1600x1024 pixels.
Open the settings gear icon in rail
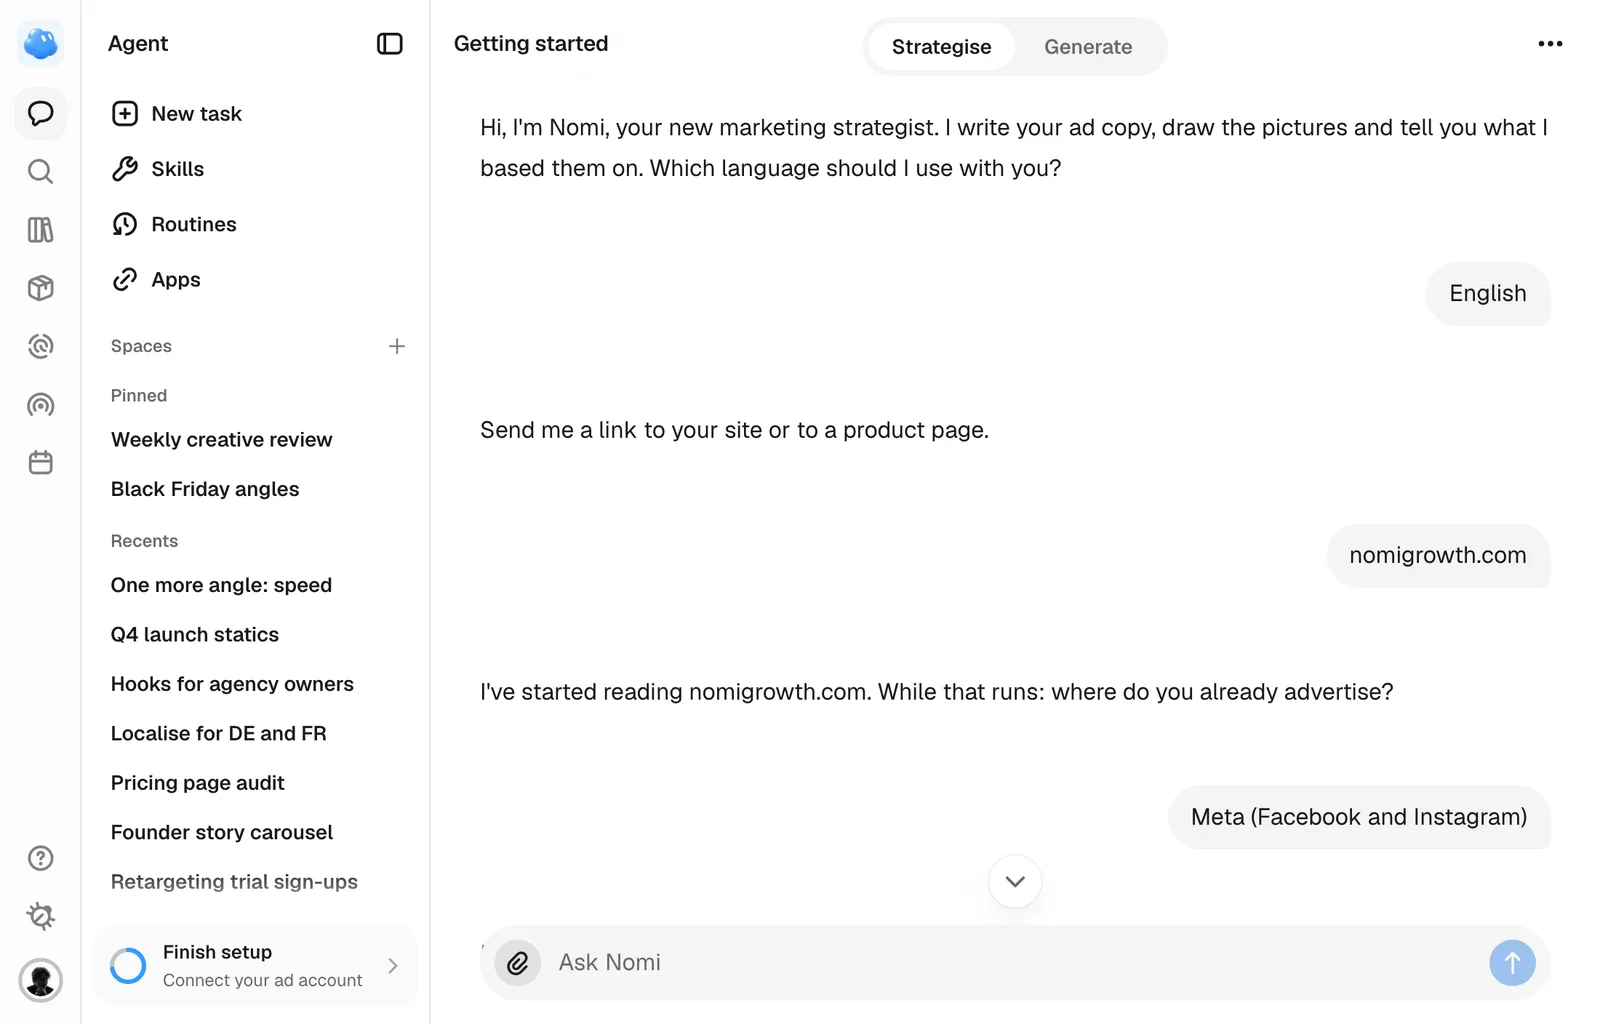(41, 916)
